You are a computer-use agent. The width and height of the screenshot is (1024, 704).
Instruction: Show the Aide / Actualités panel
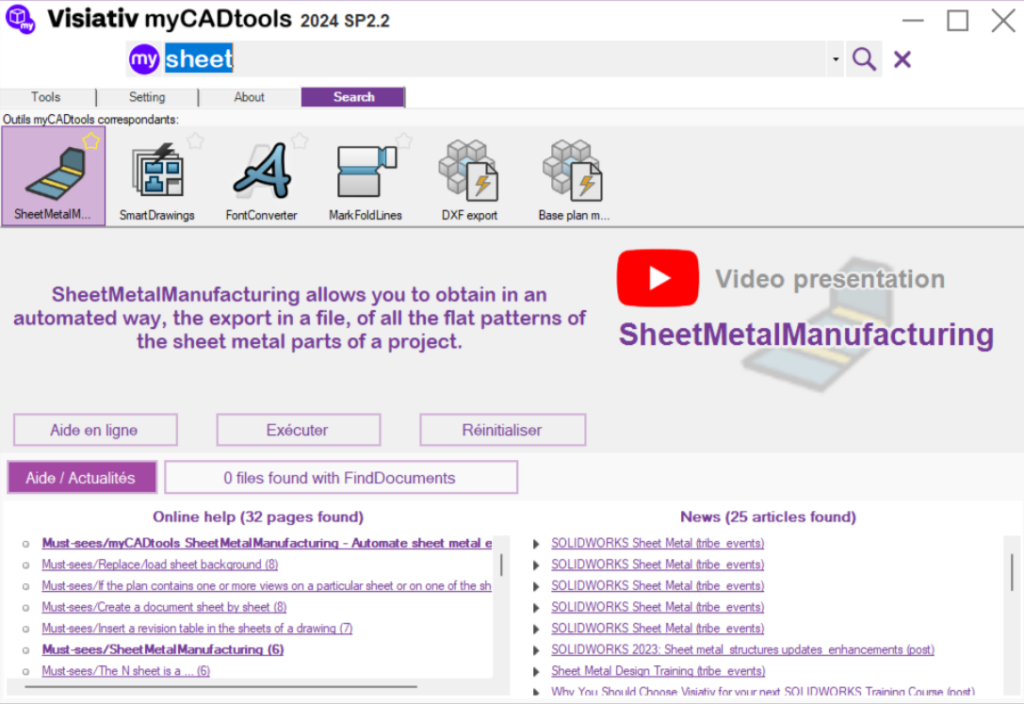[82, 477]
